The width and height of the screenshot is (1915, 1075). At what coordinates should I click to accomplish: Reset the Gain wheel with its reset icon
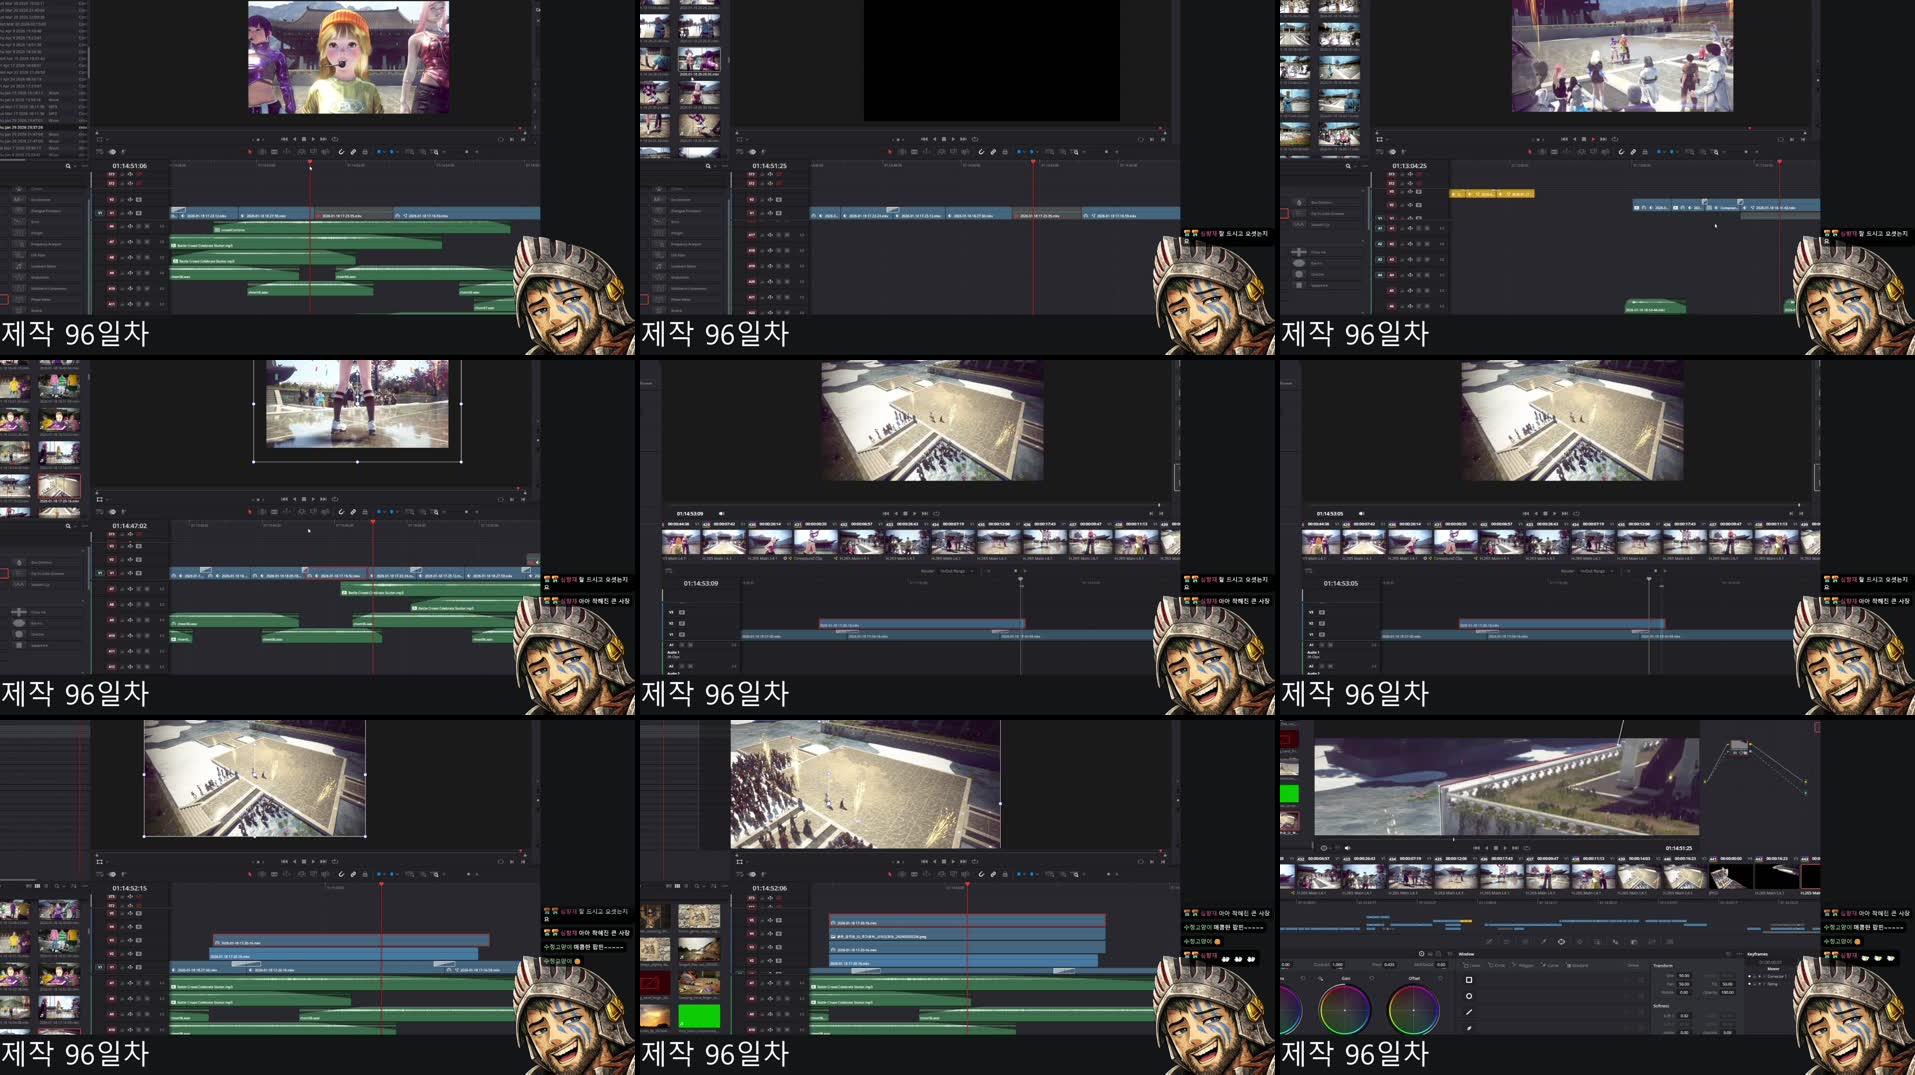click(1371, 978)
